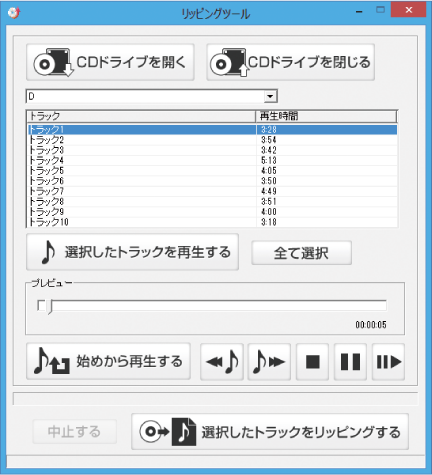Click the resume play icon button
Viewport: 432px width, 475px height.
coord(388,362)
